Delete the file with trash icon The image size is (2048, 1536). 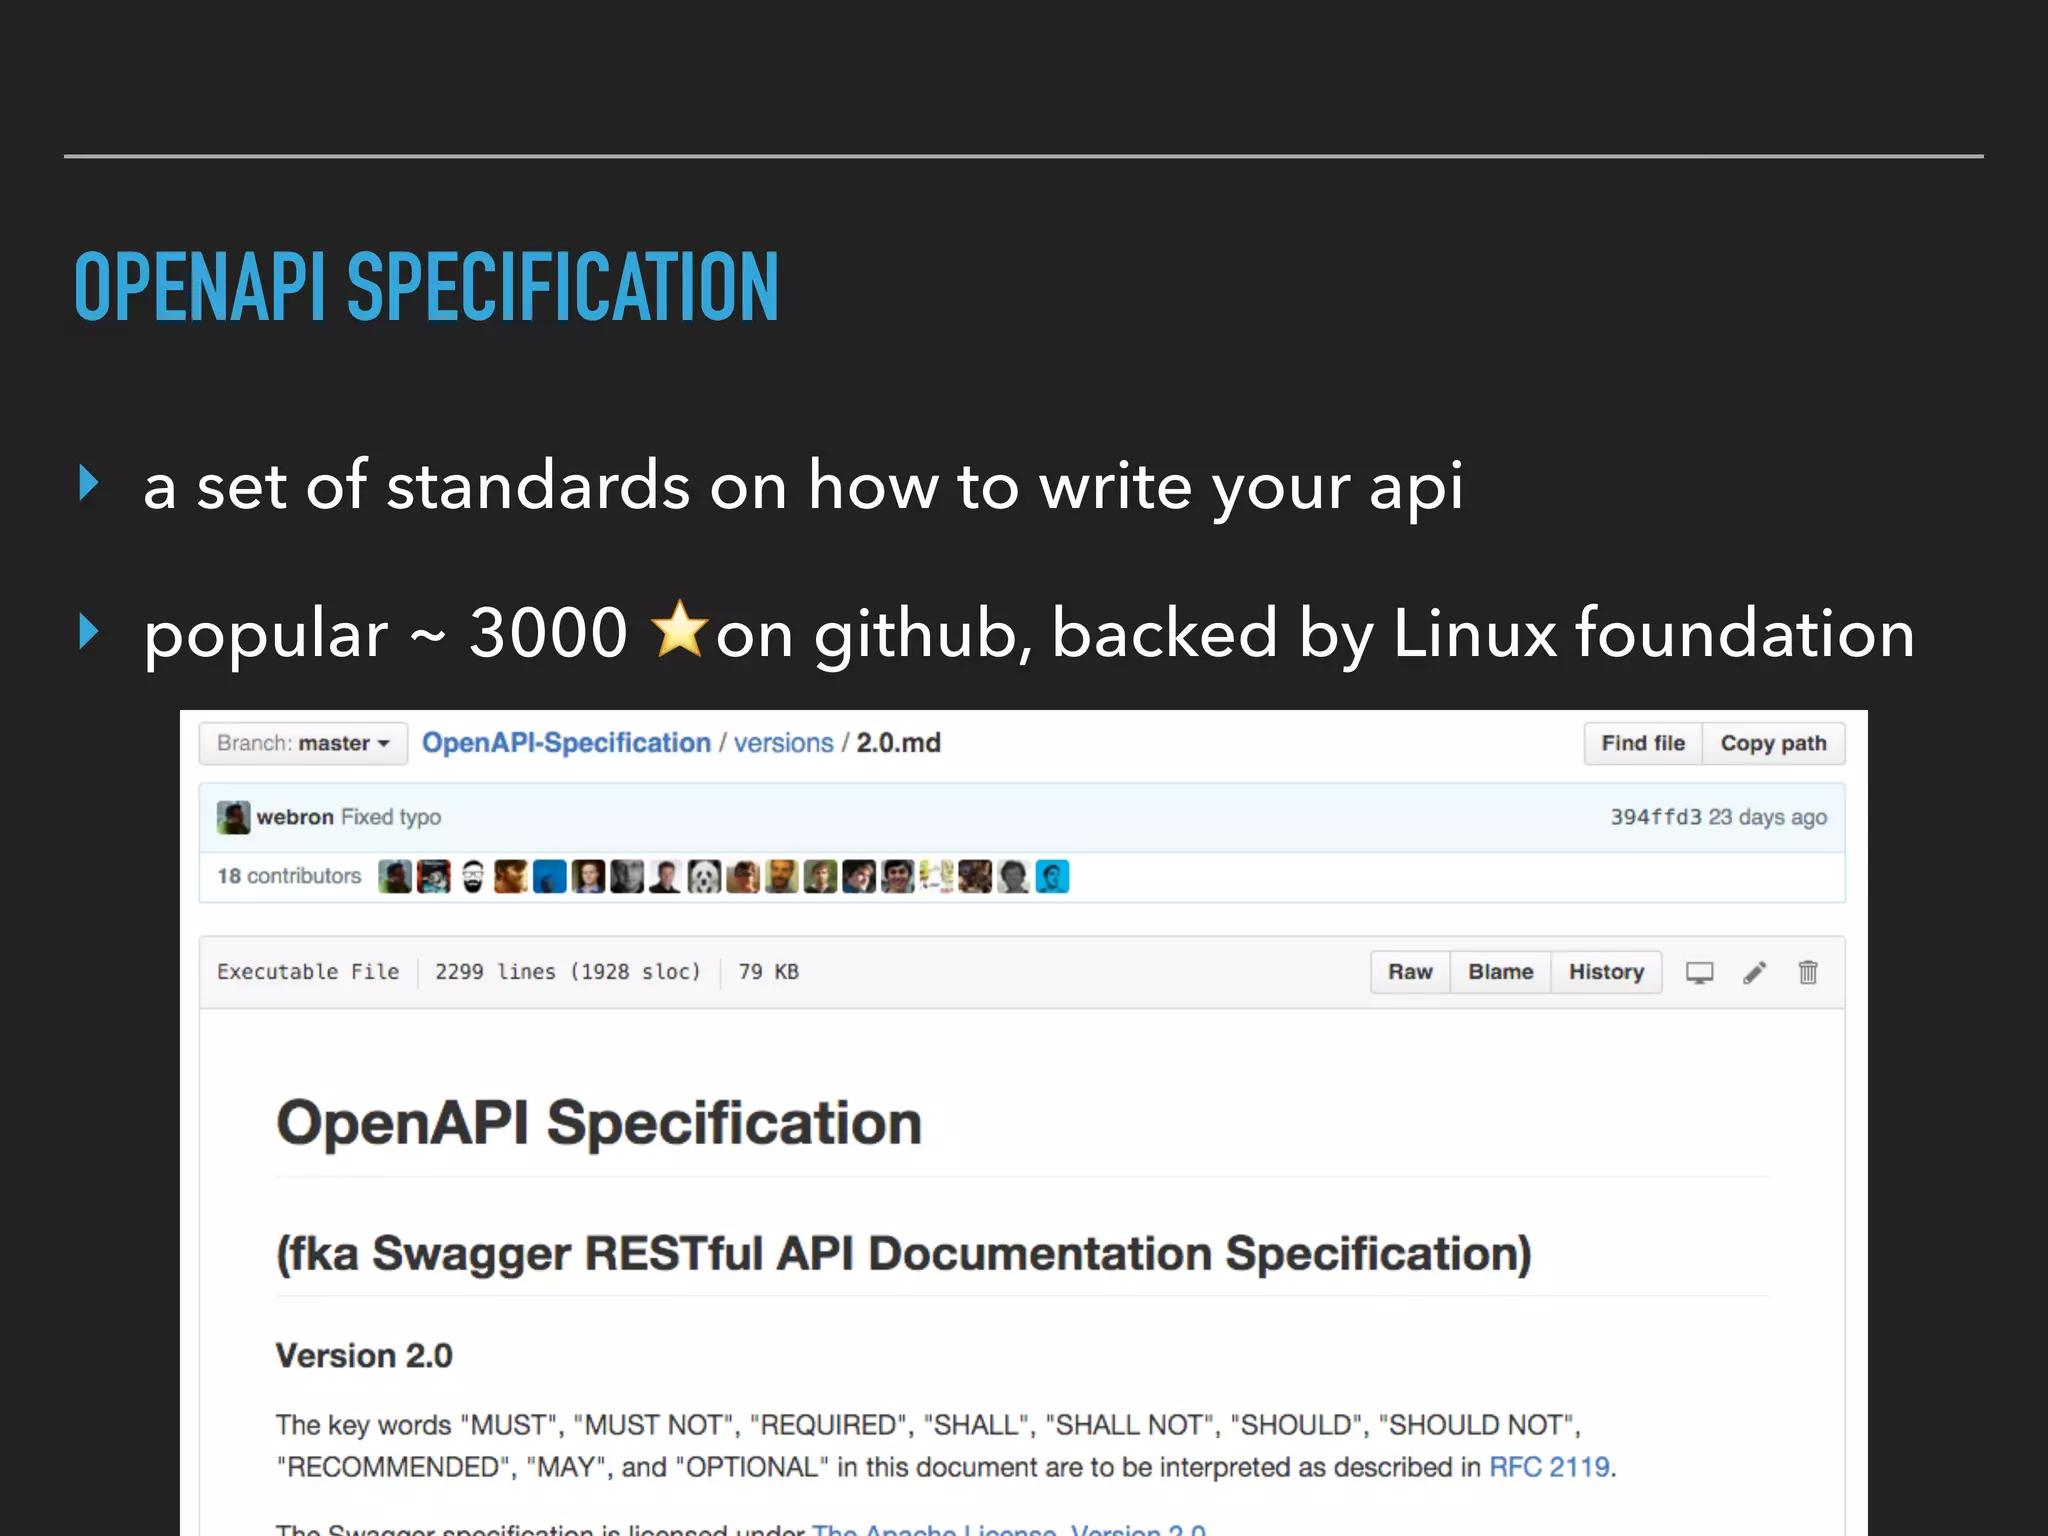[x=1808, y=972]
